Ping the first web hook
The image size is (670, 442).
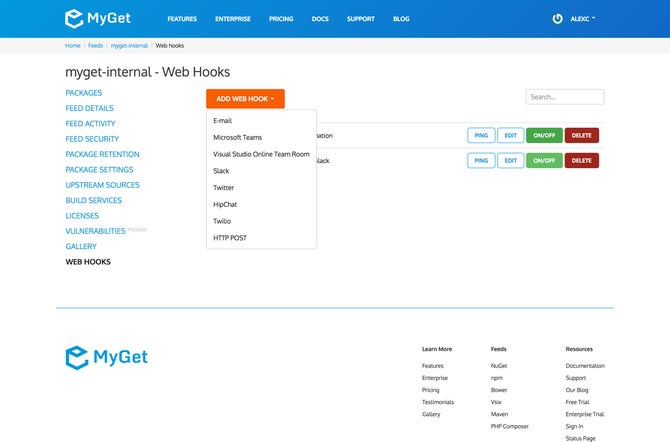click(x=481, y=135)
